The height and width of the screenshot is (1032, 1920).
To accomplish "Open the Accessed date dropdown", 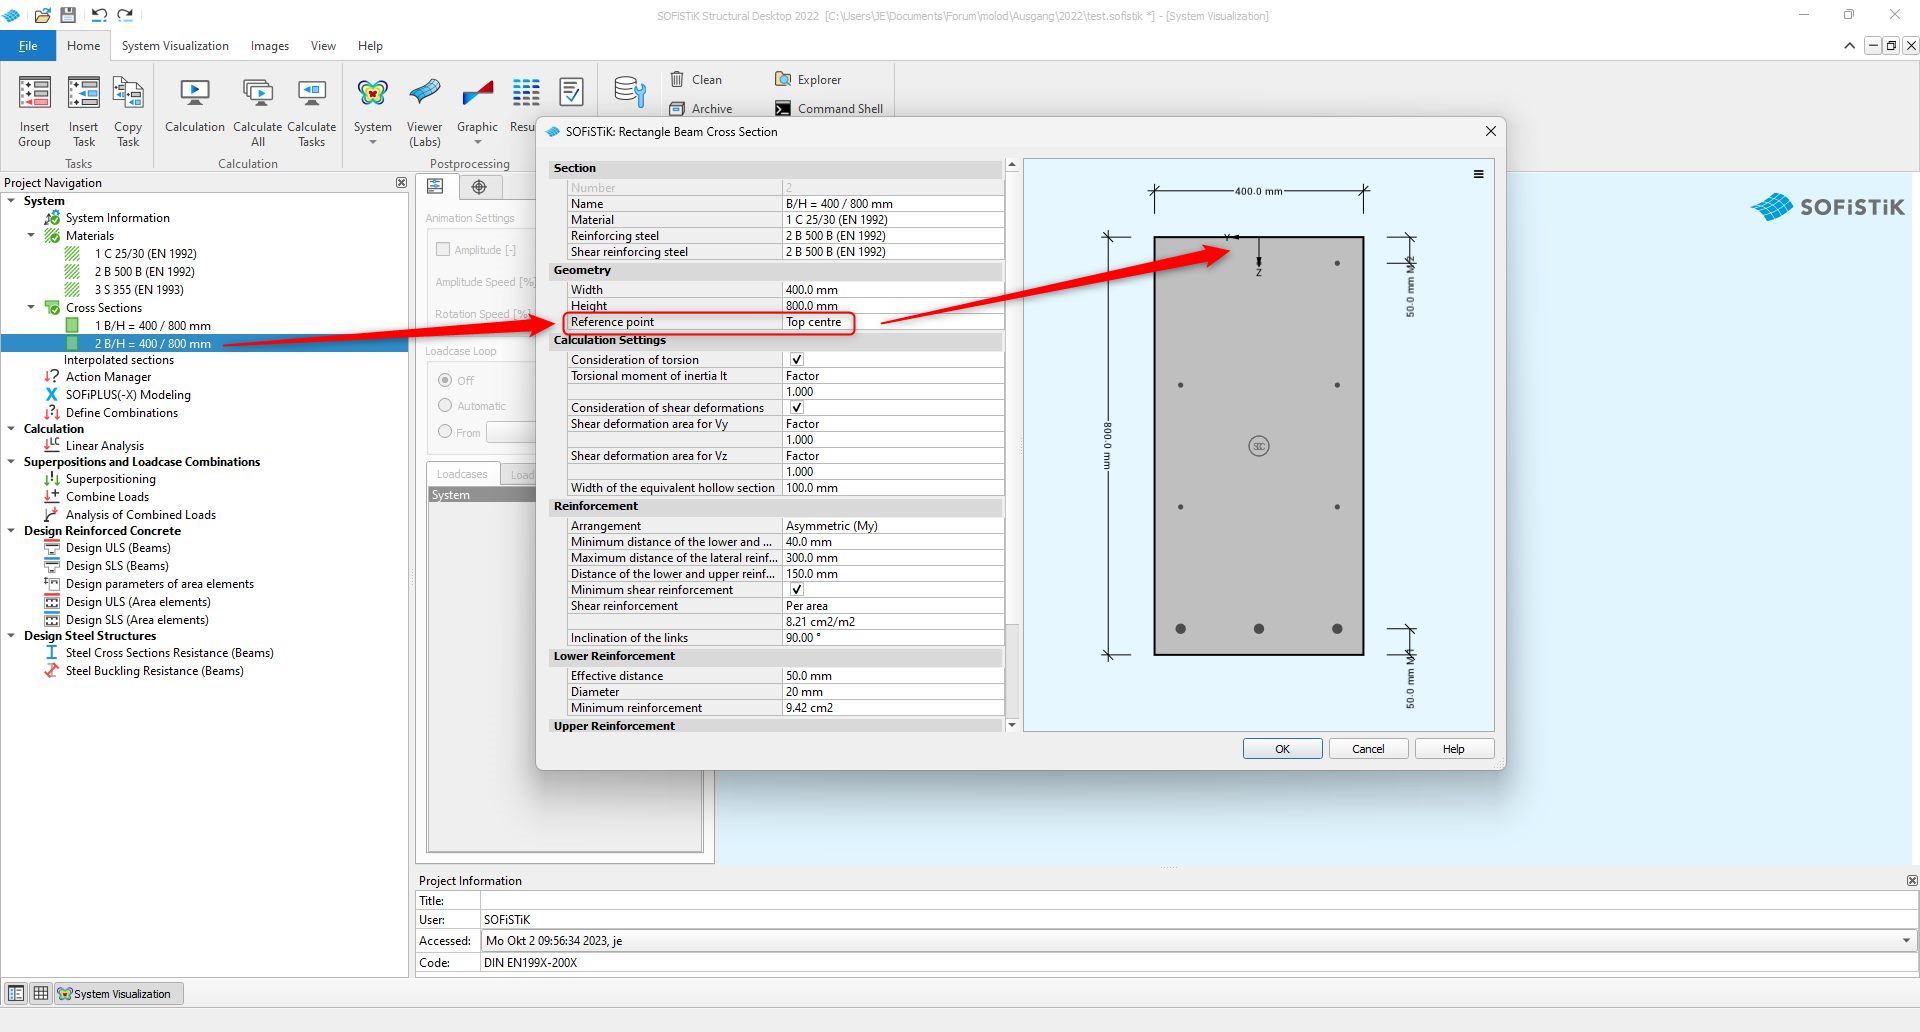I will click(x=1906, y=940).
